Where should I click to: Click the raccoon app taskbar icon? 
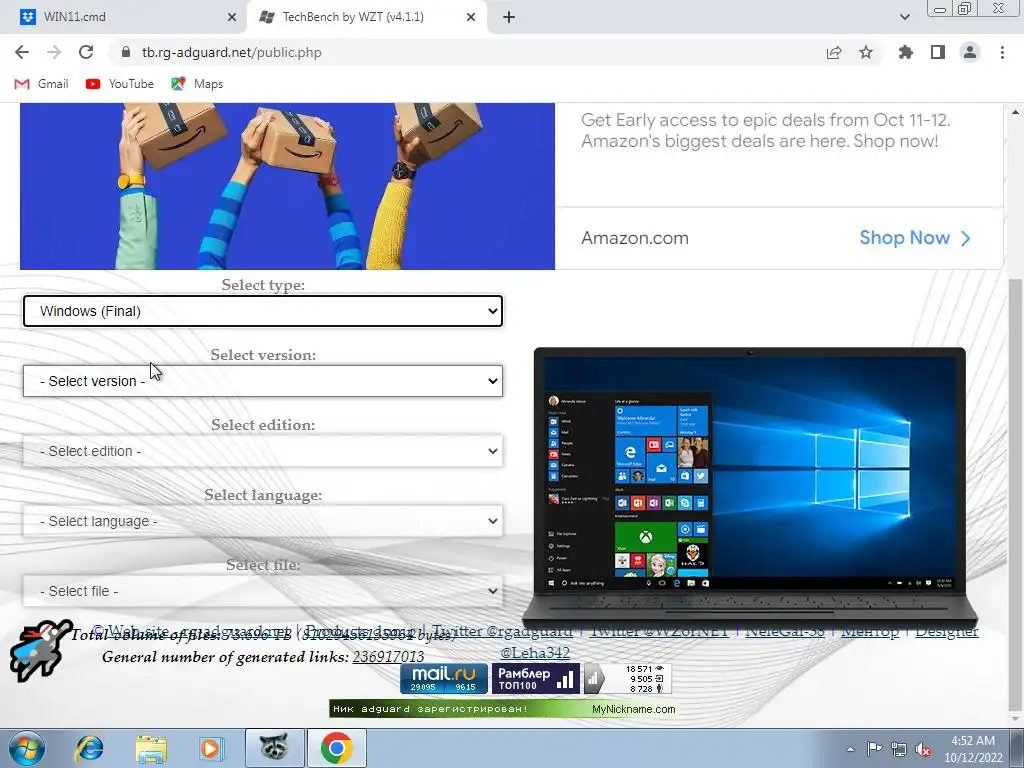(274, 748)
